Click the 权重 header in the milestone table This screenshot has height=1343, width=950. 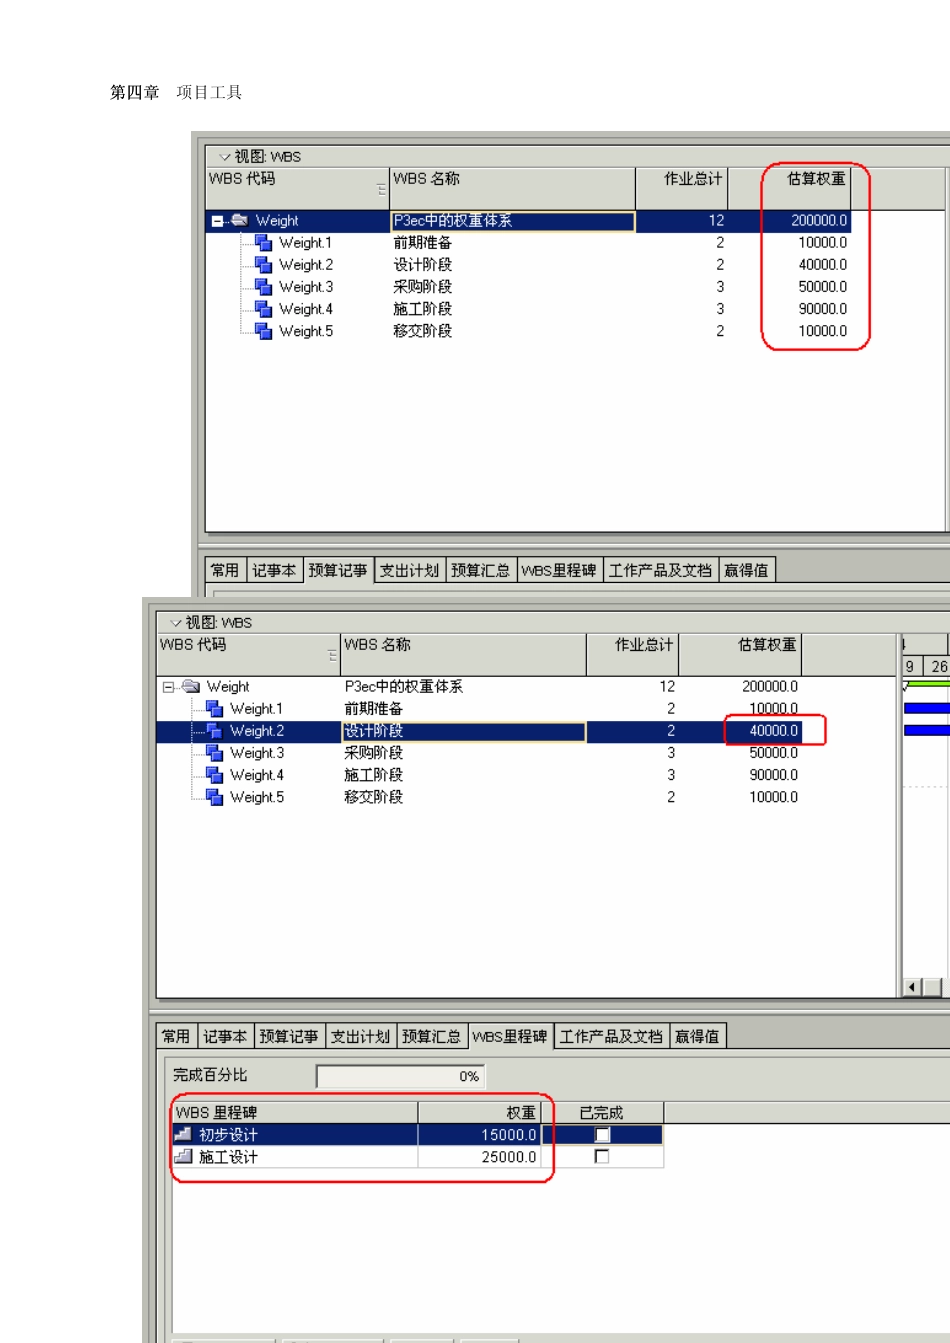pyautogui.click(x=479, y=1112)
